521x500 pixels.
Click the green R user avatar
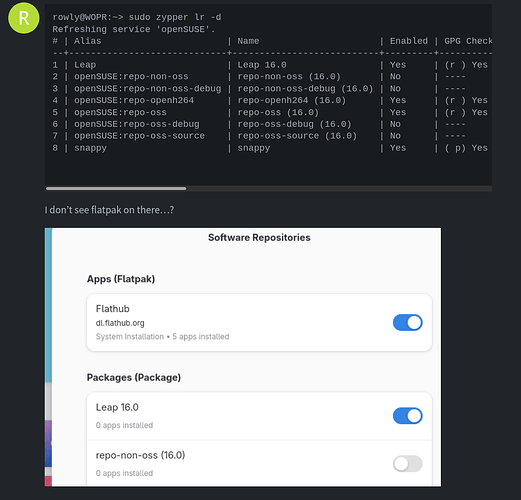(23, 18)
